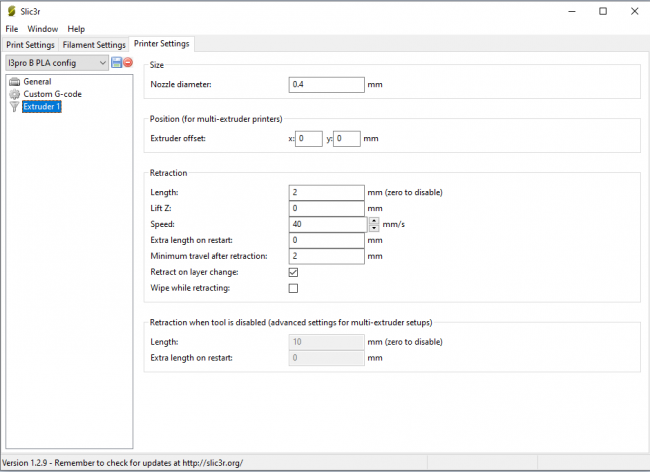Enable Wipe while retracting checkbox
The image size is (650, 472).
[293, 289]
